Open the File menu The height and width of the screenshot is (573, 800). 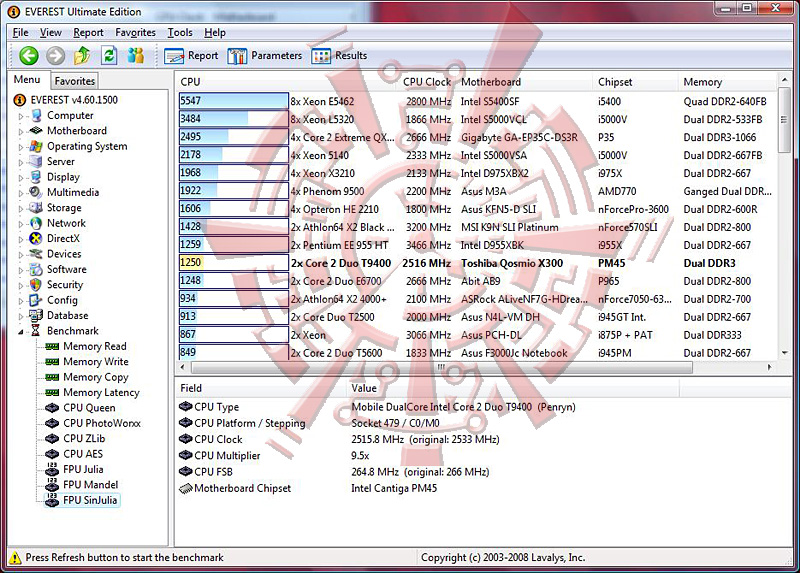[x=20, y=33]
